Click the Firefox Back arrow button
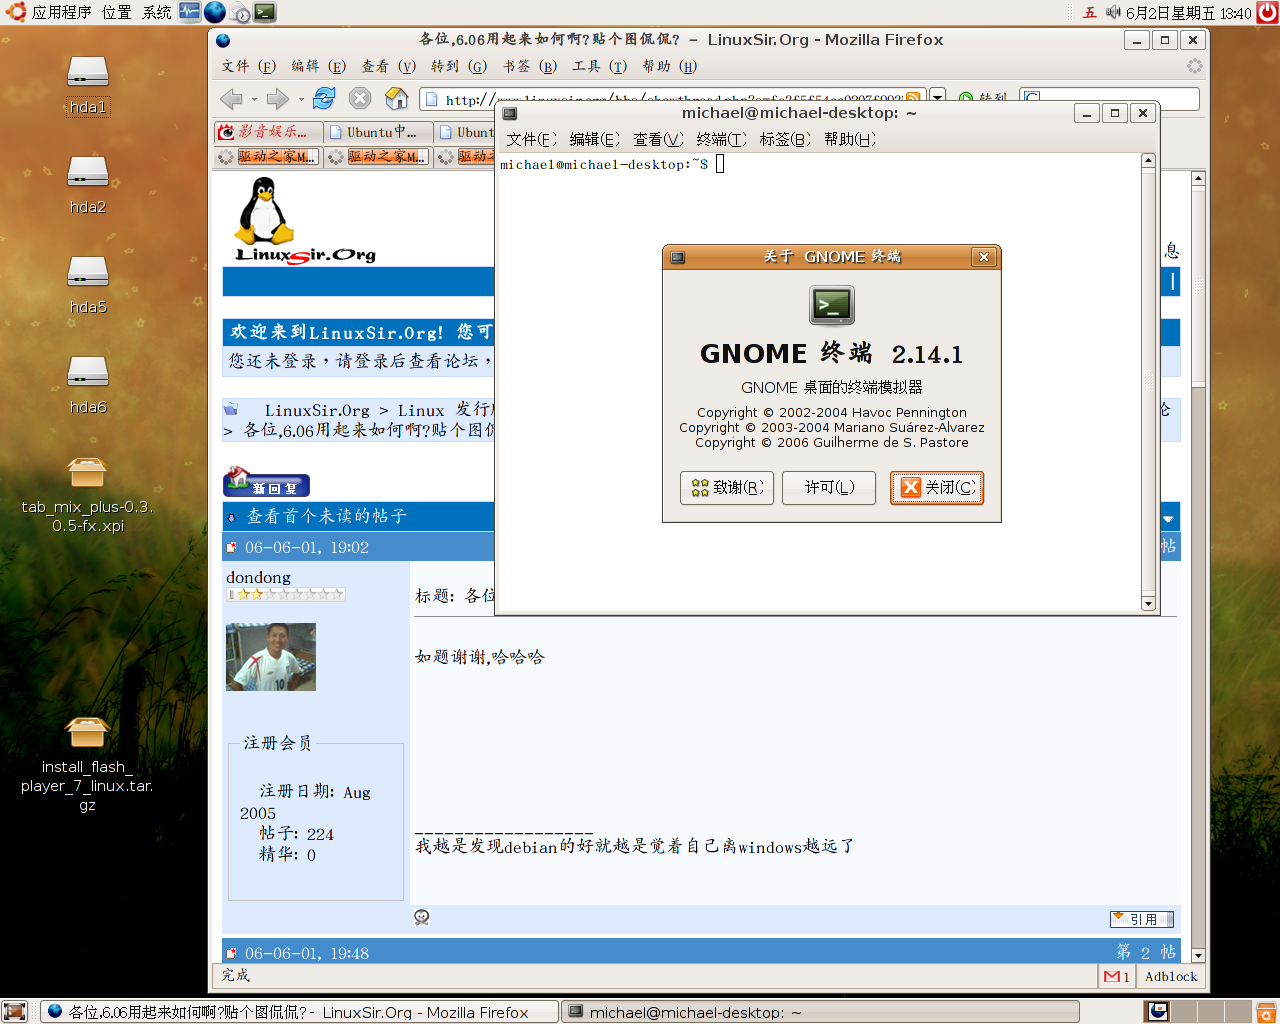This screenshot has height=1024, width=1280. coord(231,98)
